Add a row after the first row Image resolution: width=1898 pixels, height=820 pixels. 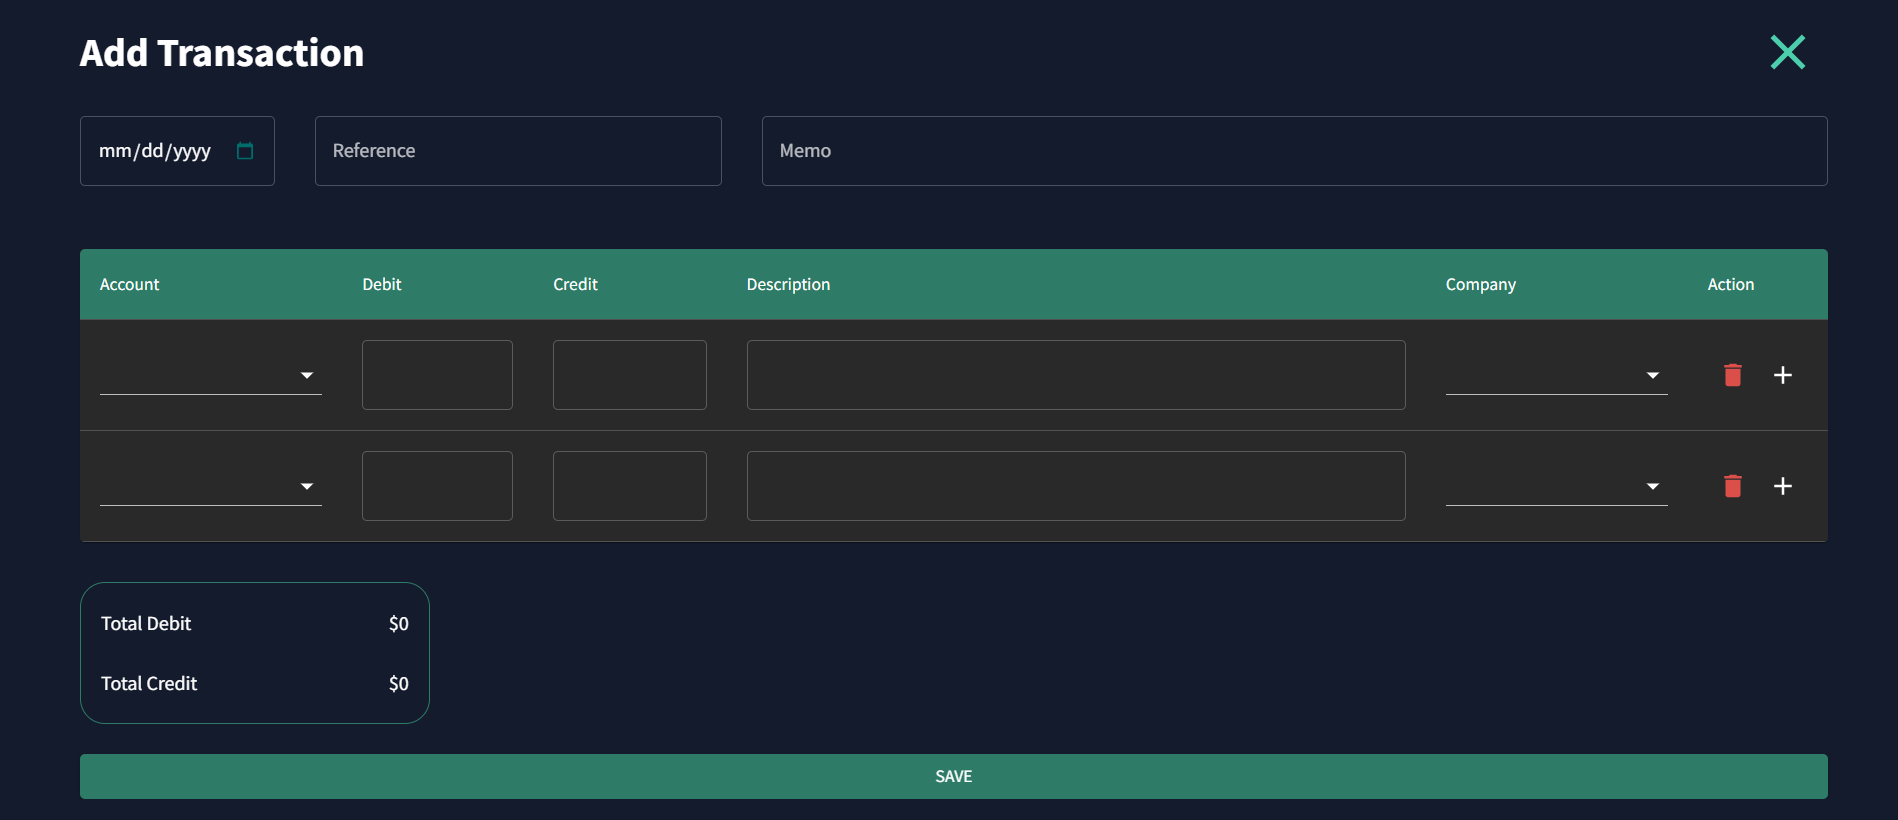pyautogui.click(x=1782, y=375)
